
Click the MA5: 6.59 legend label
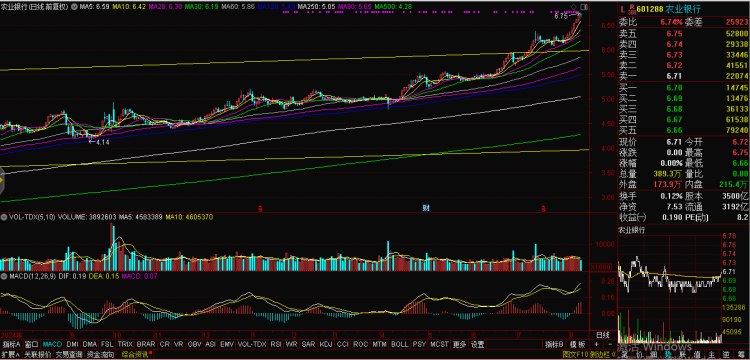pos(95,7)
